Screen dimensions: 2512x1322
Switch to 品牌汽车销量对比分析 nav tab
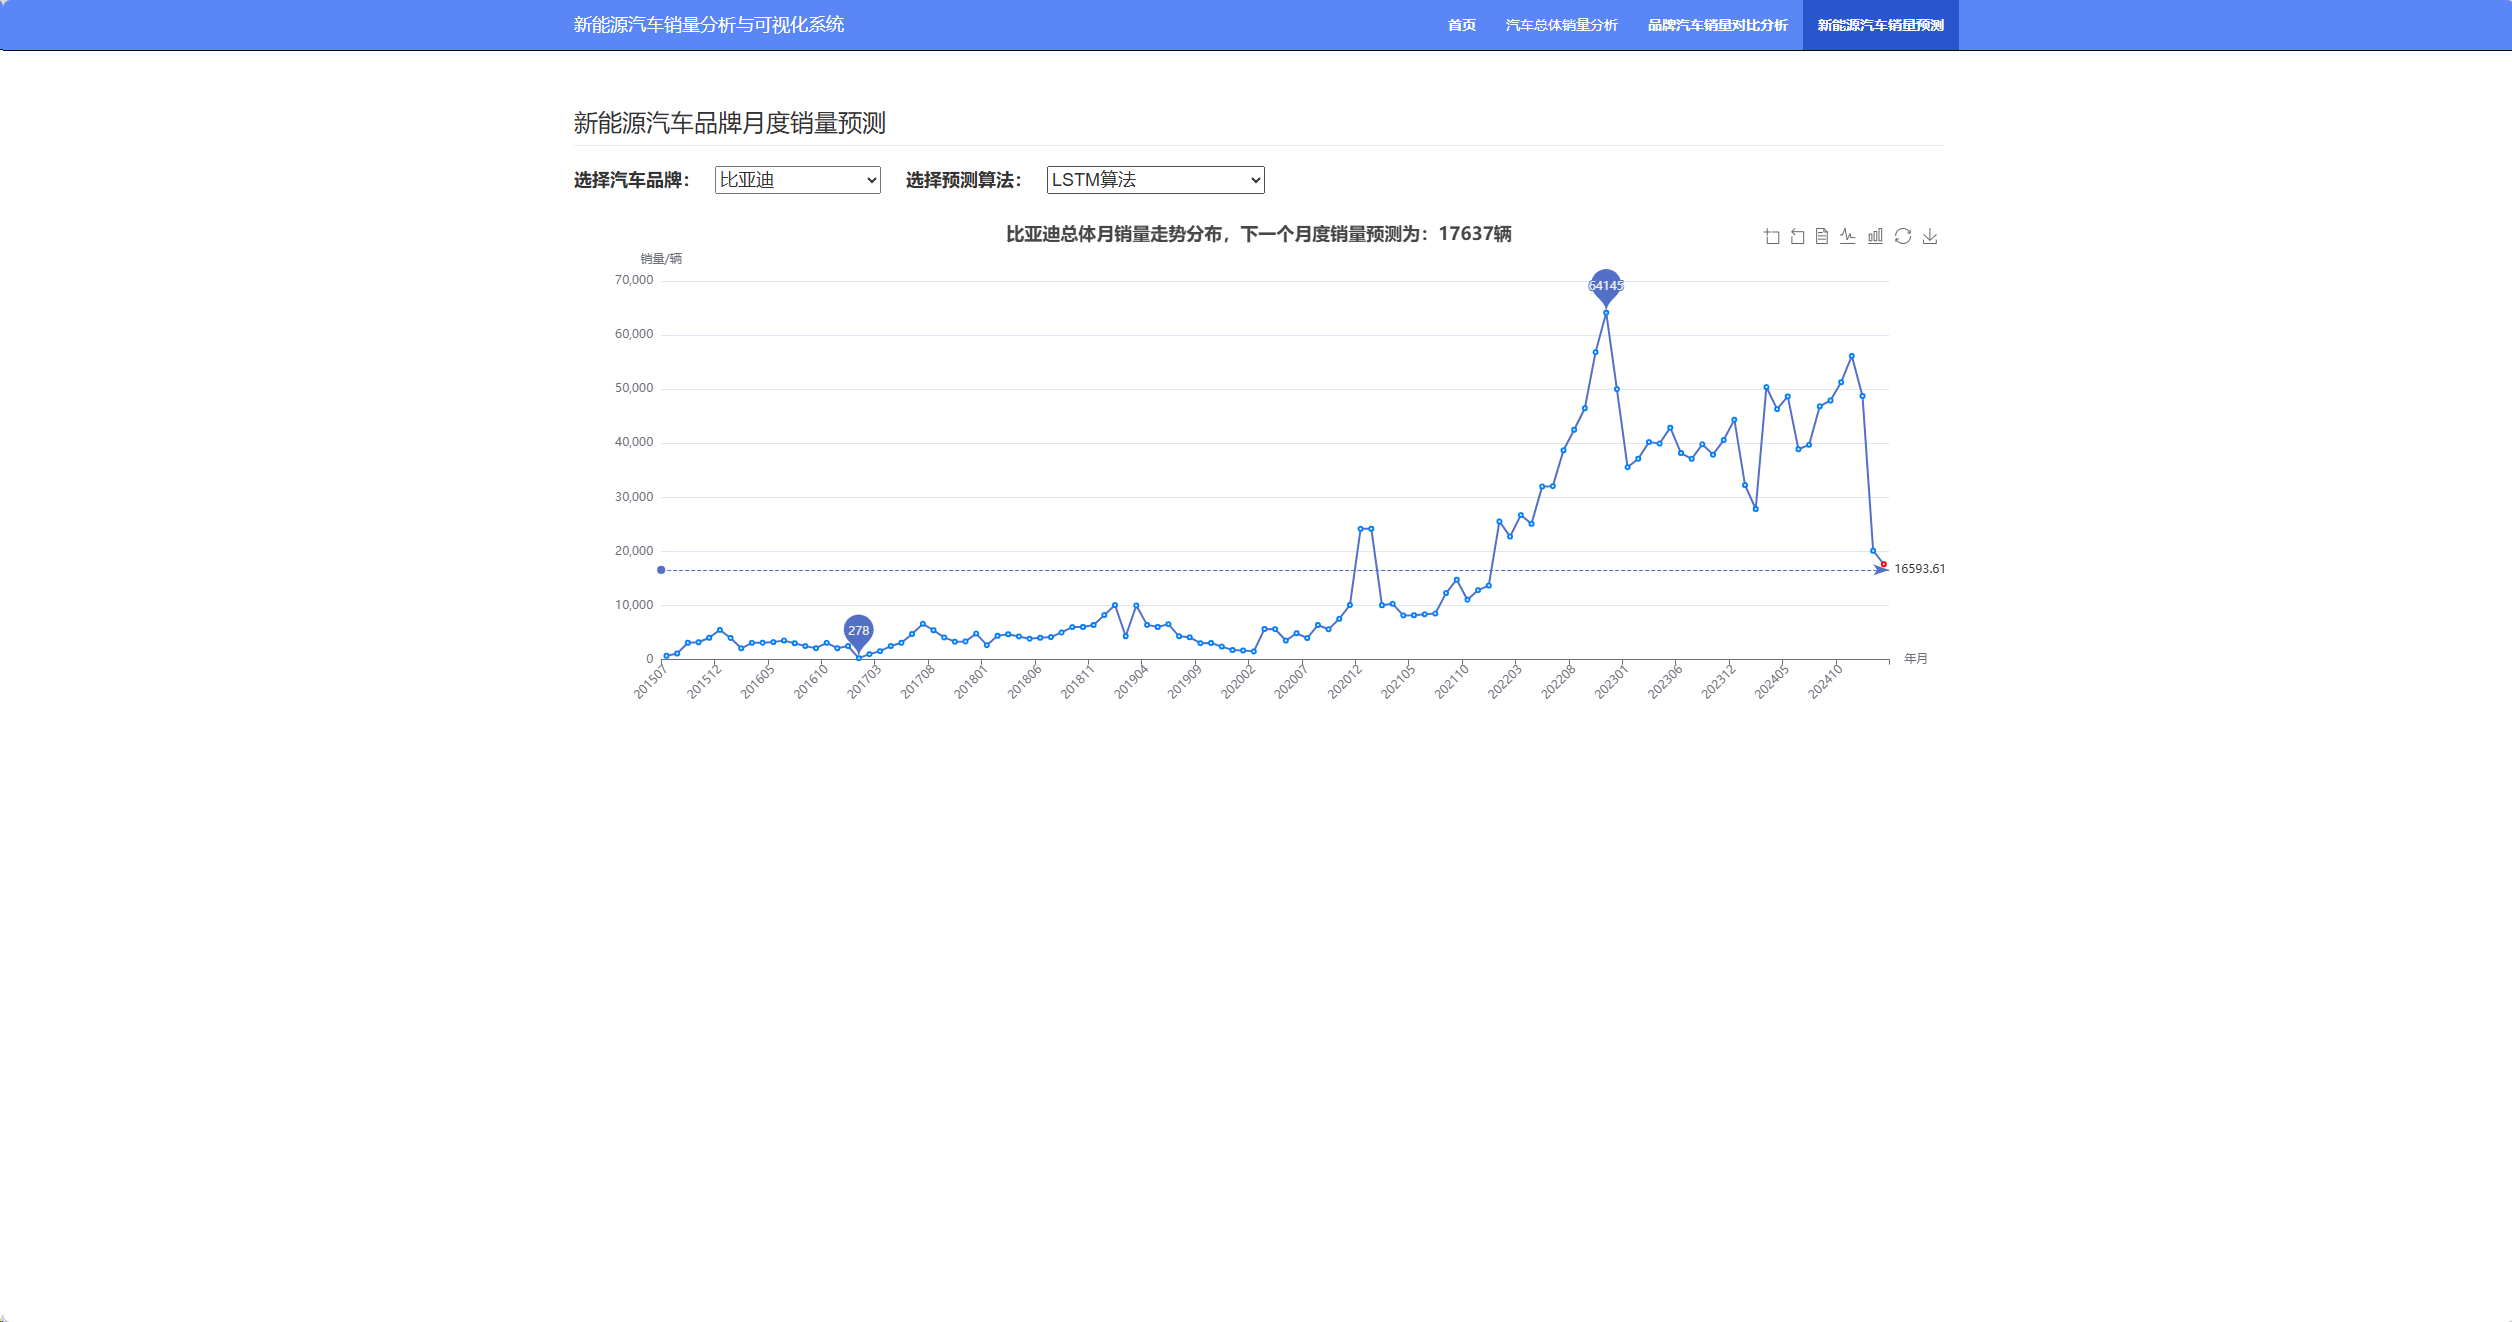coord(1717,25)
